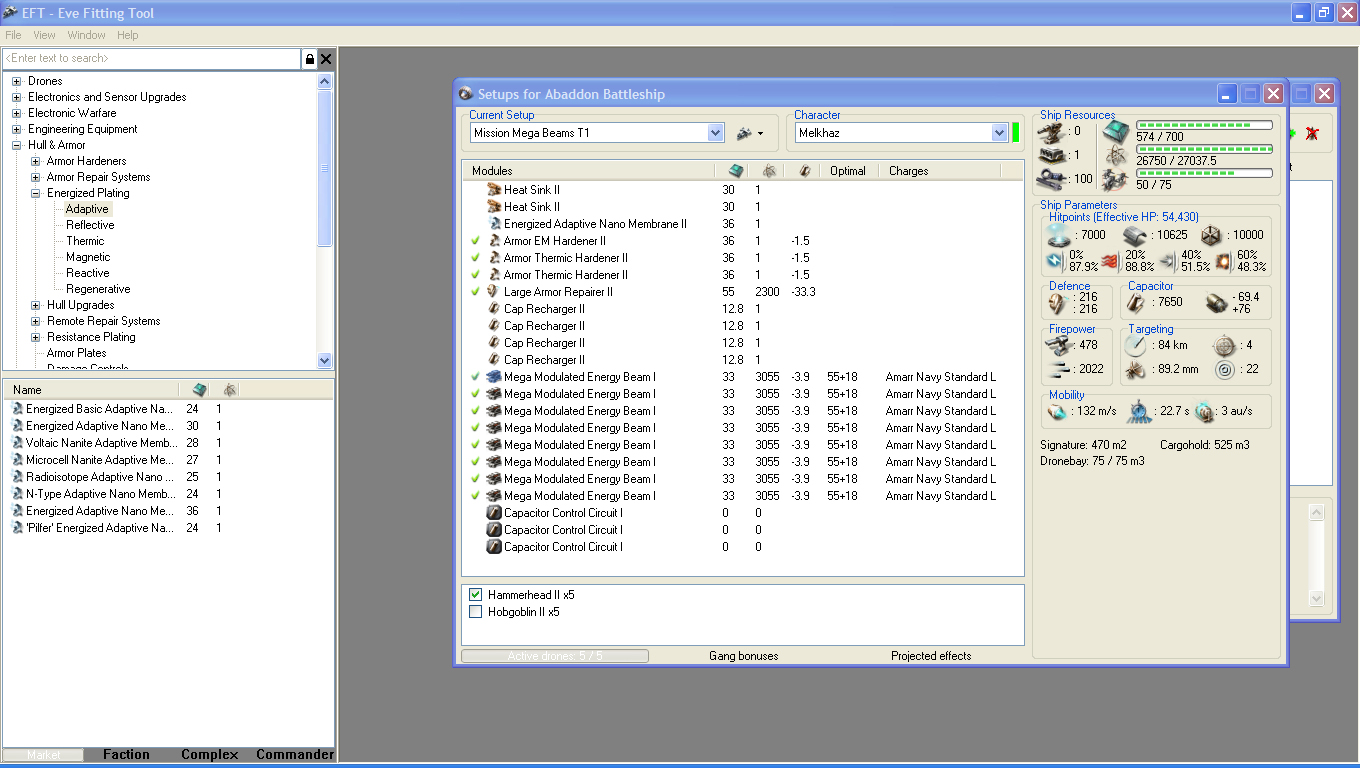Click the Optimal column header
The width and height of the screenshot is (1360, 768).
tap(848, 171)
